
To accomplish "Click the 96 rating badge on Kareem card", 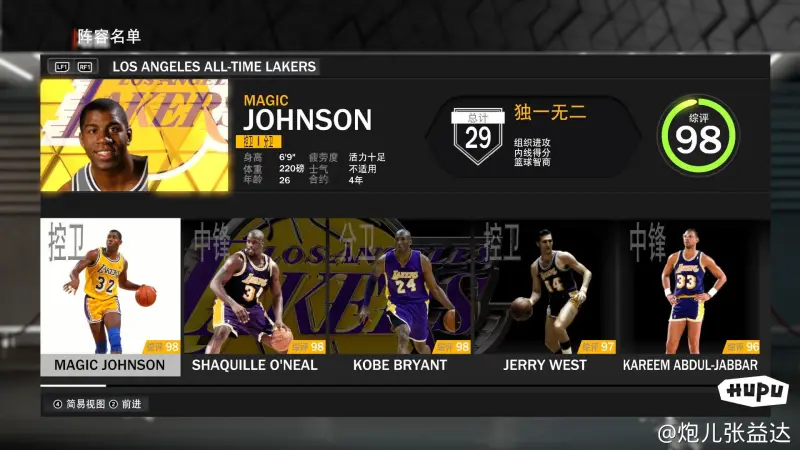I will [x=742, y=347].
